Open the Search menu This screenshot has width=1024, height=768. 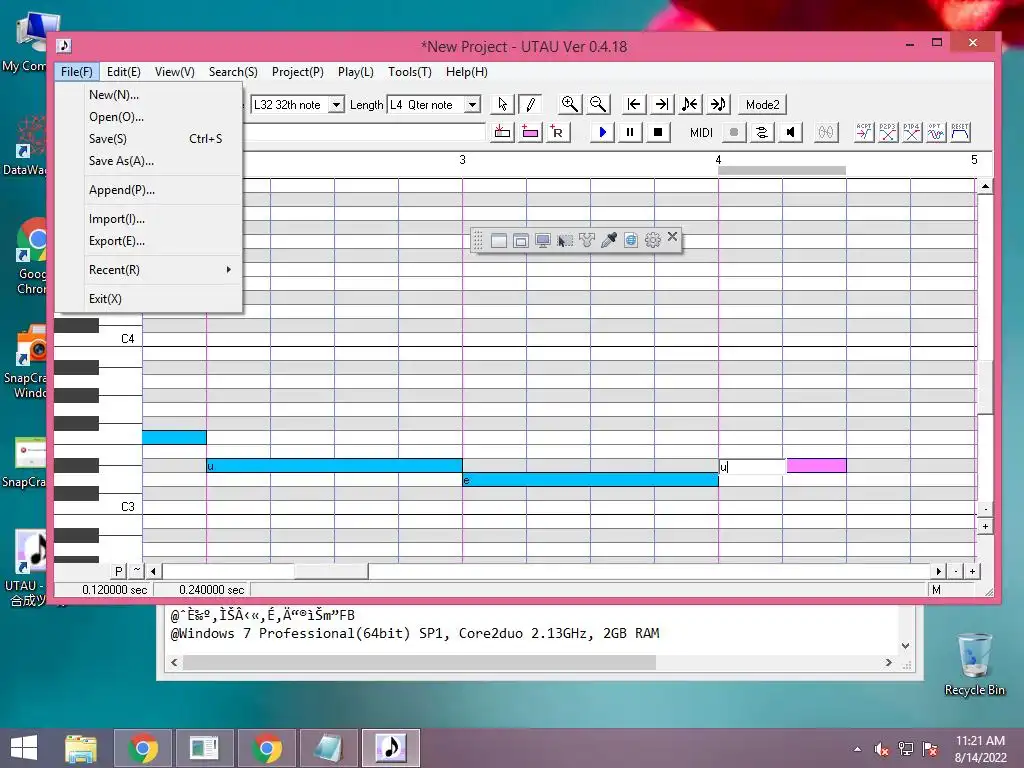tap(233, 72)
